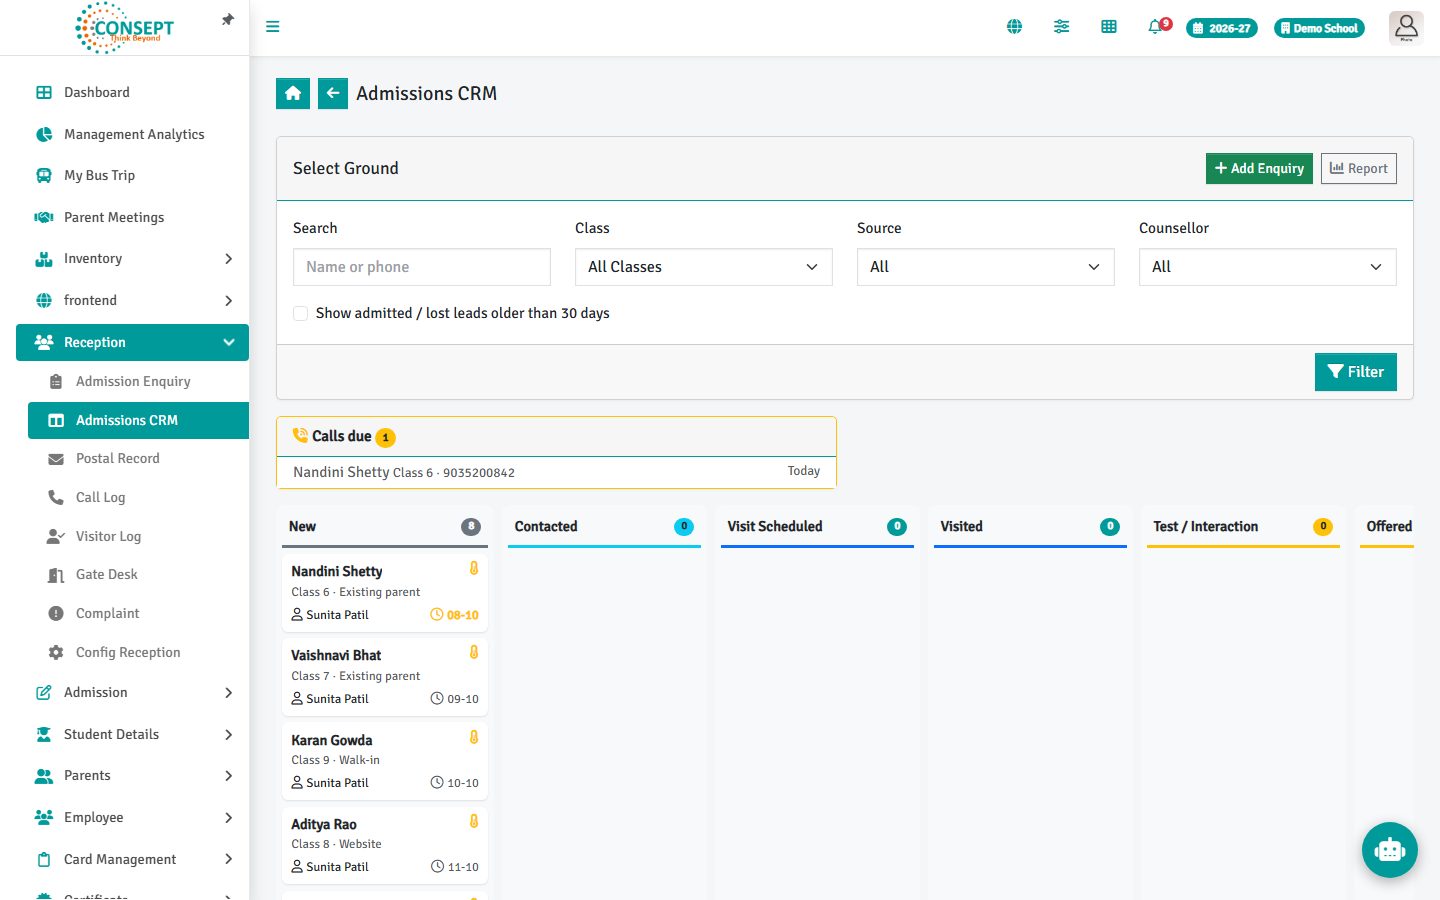Image resolution: width=1440 pixels, height=900 pixels.
Task: Expand the Student Details menu
Action: coord(132,734)
